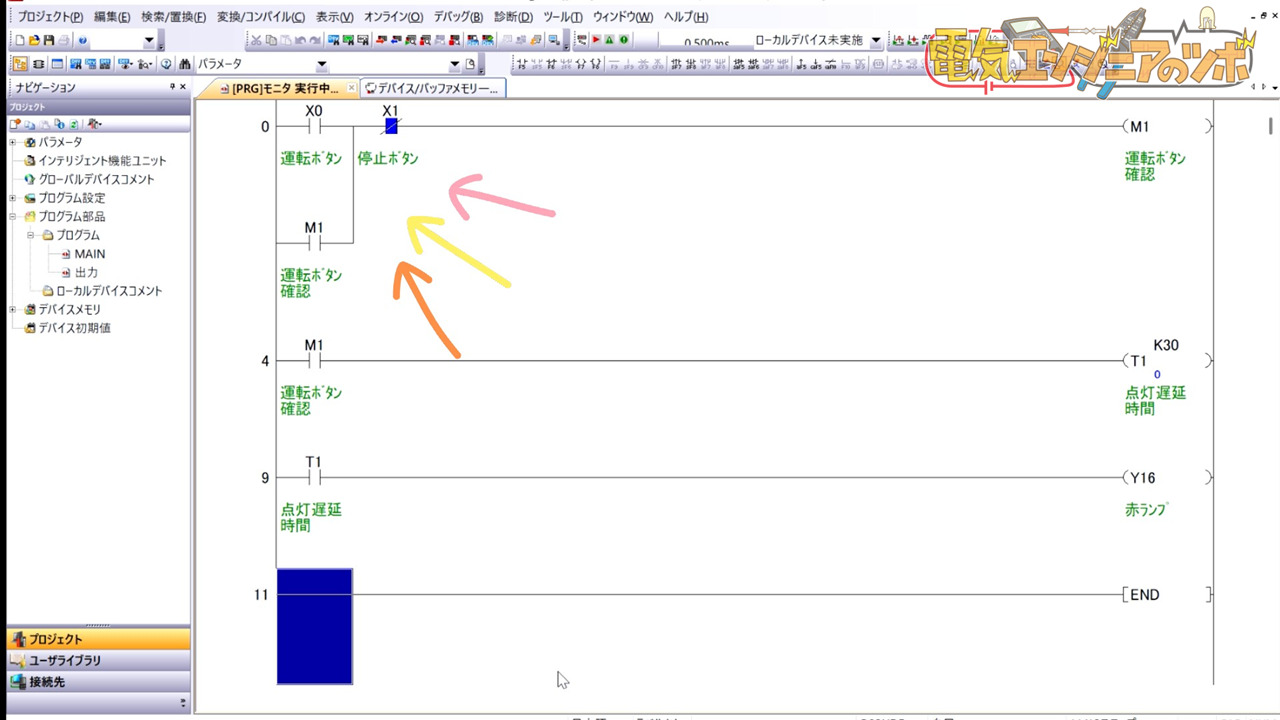
Task: Pin the Navigation panel with pushpin icon
Action: [172, 88]
